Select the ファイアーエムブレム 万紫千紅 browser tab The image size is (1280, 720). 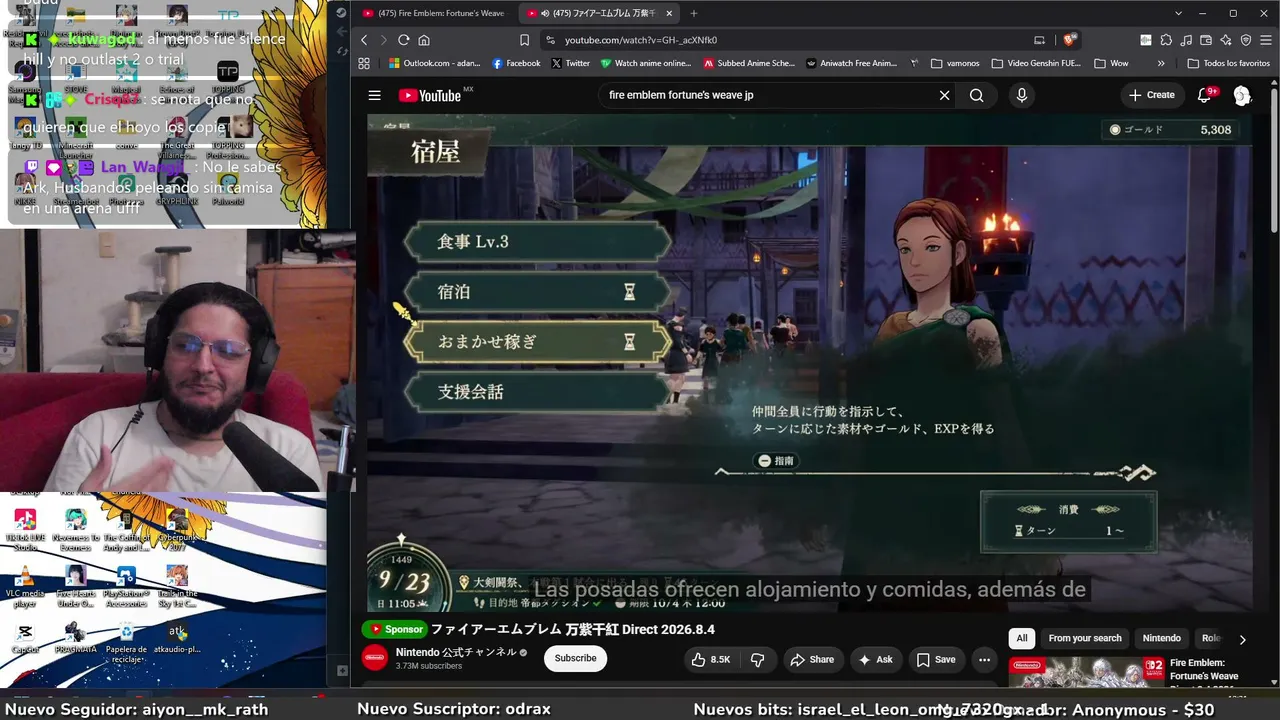click(598, 13)
